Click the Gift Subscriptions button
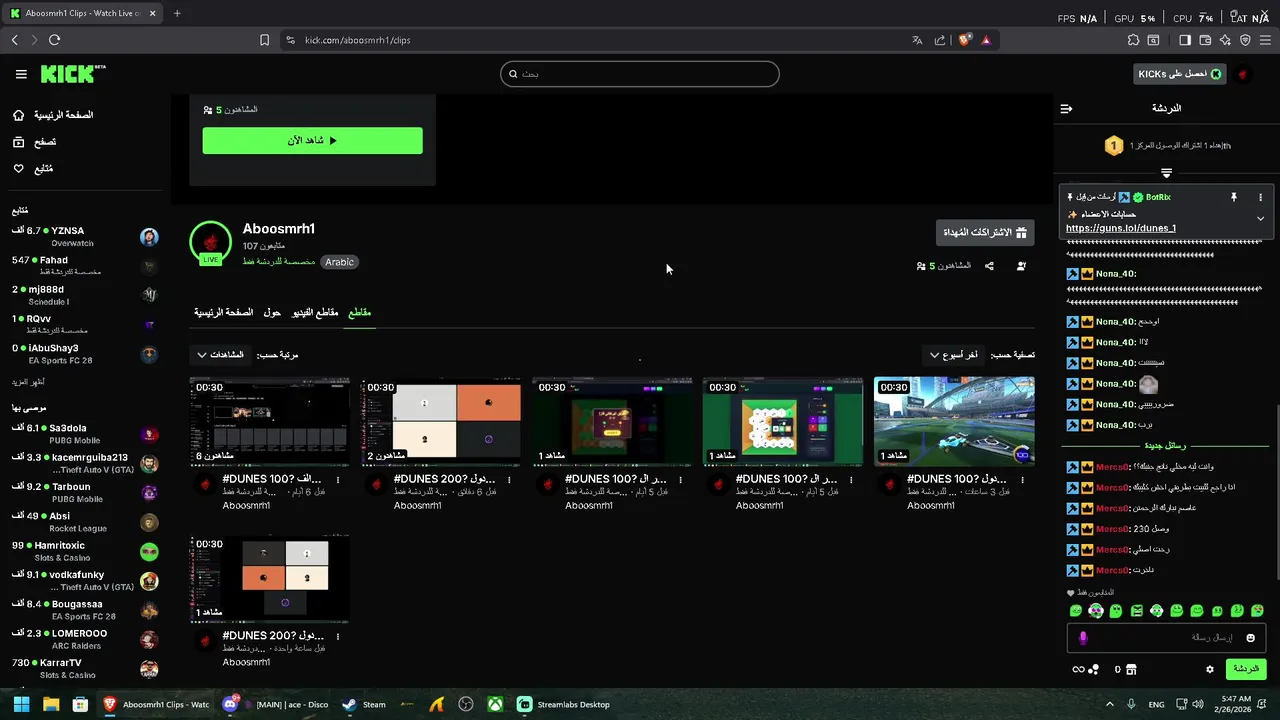Screen dimensions: 1280x720 985,232
